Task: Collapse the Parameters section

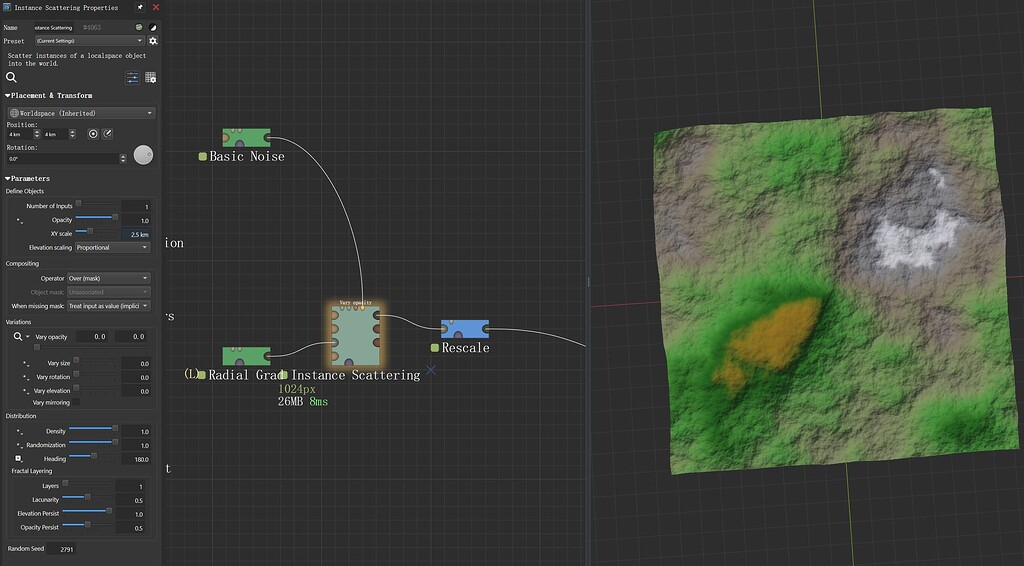Action: (8, 179)
